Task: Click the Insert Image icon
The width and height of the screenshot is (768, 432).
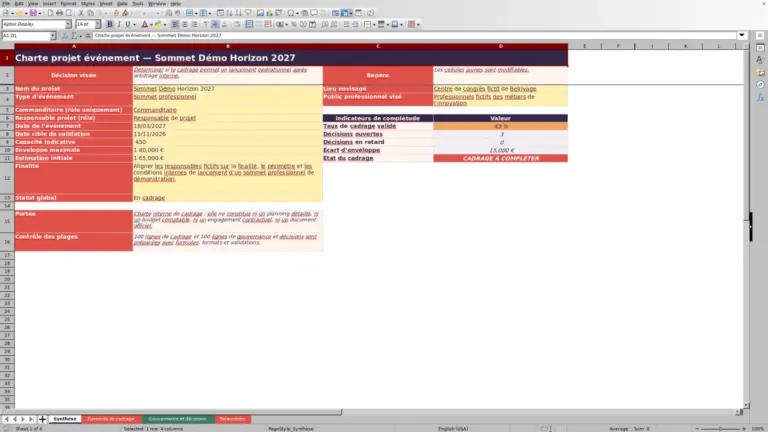Action: pos(260,13)
